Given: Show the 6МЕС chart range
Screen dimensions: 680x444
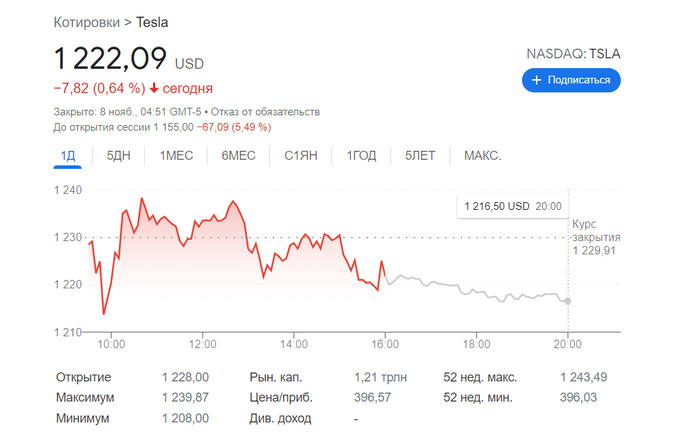Looking at the screenshot, I should pos(239,155).
